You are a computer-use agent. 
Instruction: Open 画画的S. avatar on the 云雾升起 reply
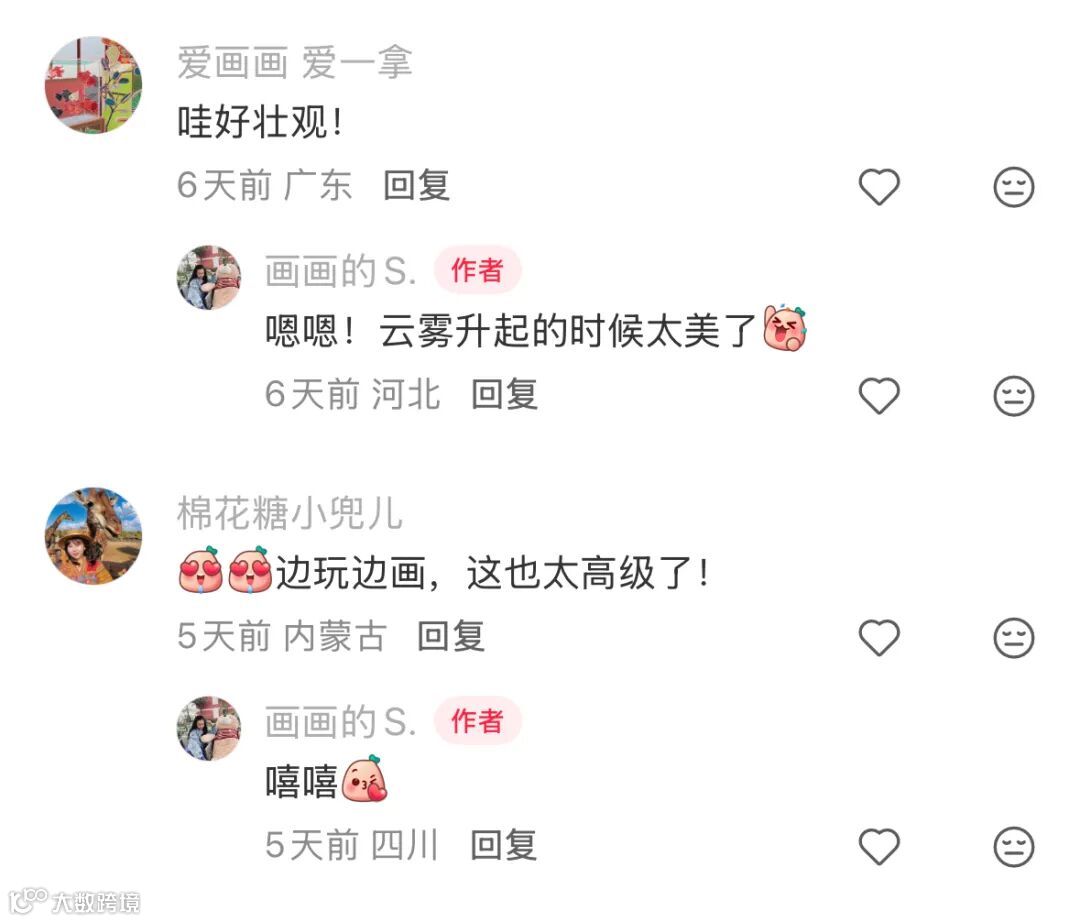[209, 277]
